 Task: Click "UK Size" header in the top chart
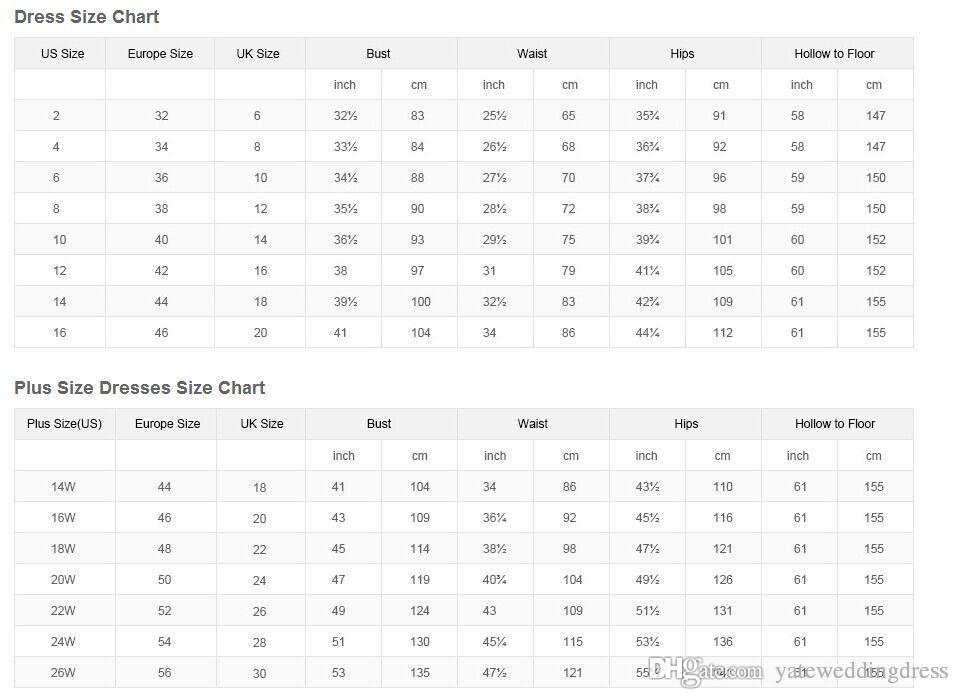point(258,54)
